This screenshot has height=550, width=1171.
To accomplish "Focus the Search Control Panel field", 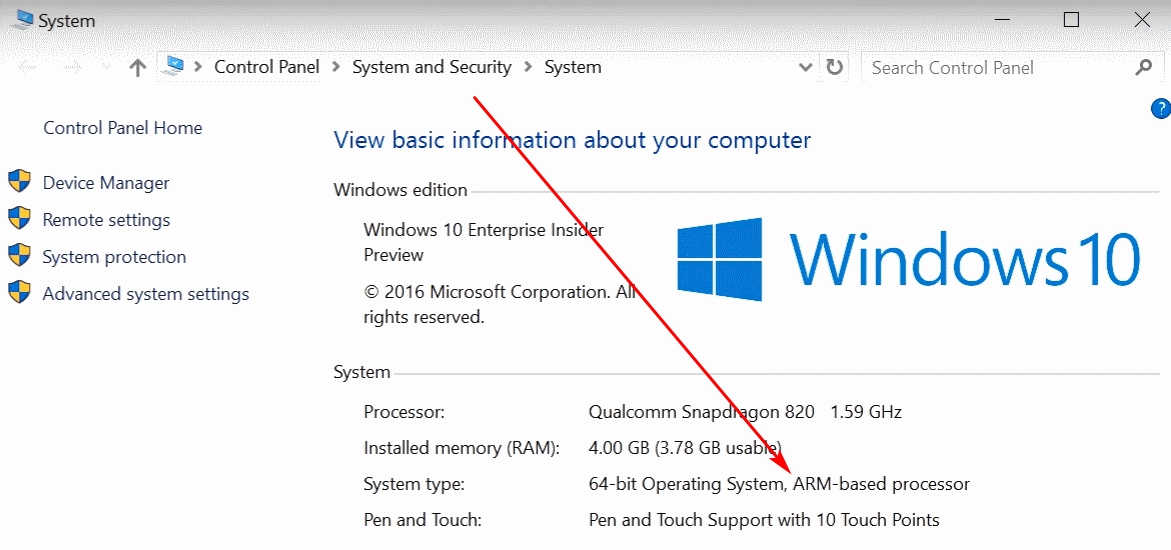I will click(x=995, y=68).
